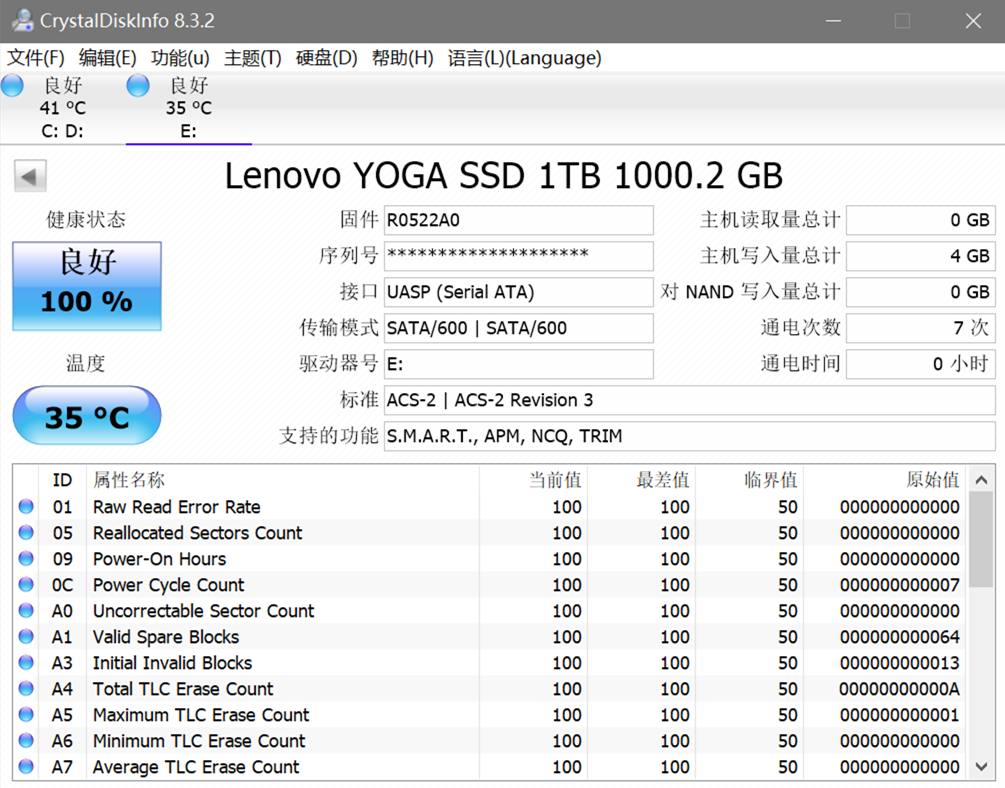Click status dot for Average TLC Erase Count
This screenshot has height=788, width=1005.
[x=26, y=766]
